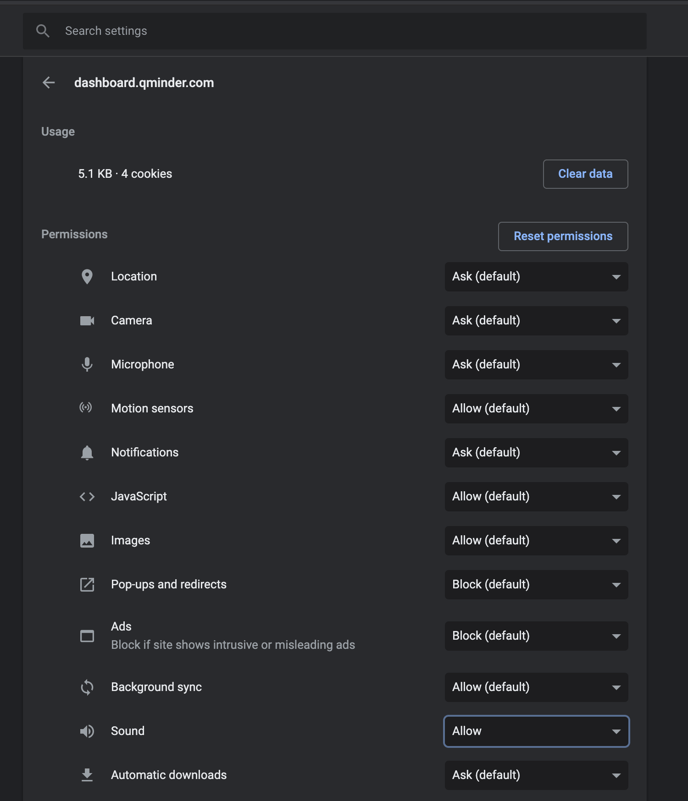The image size is (688, 801).
Task: Click the Location label text
Action: pos(134,276)
